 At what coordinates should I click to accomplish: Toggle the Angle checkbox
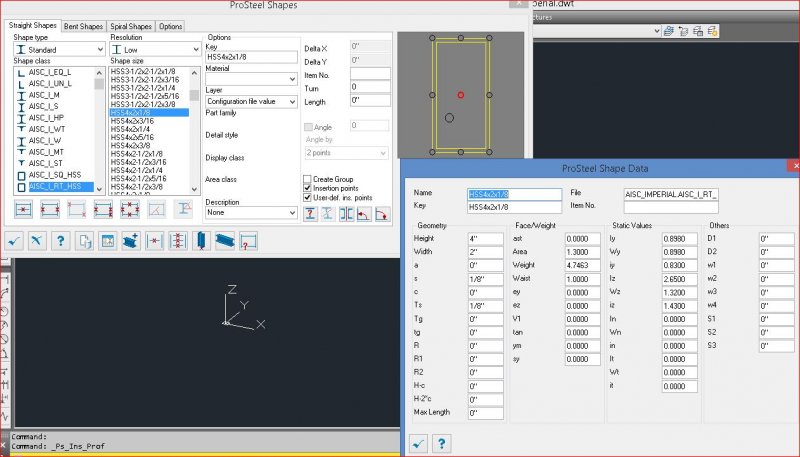(308, 127)
